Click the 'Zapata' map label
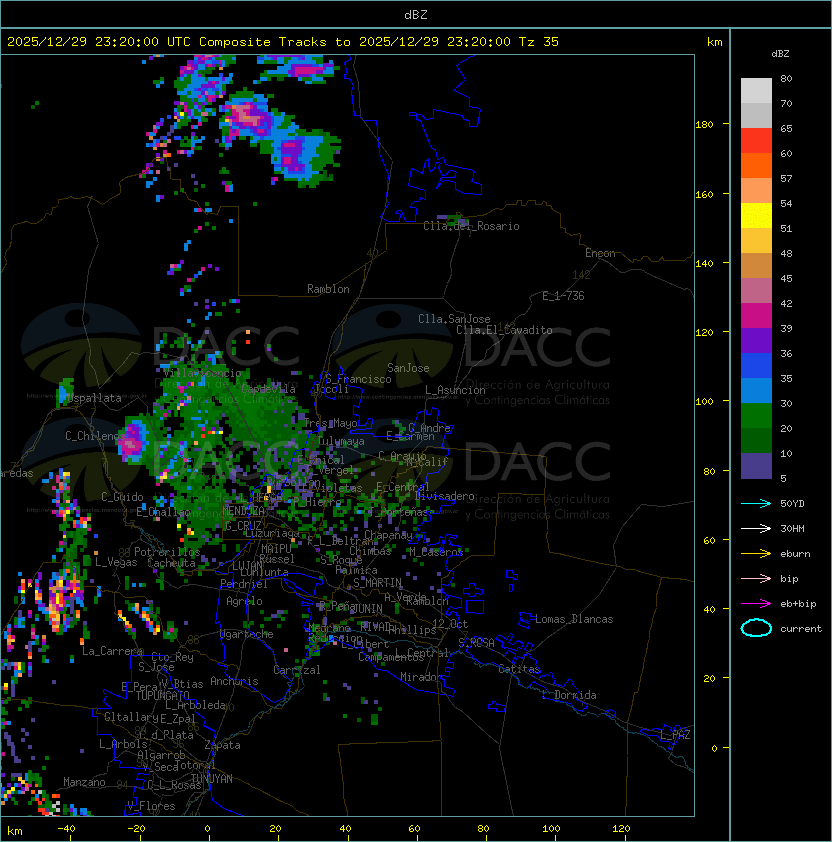 pos(222,745)
